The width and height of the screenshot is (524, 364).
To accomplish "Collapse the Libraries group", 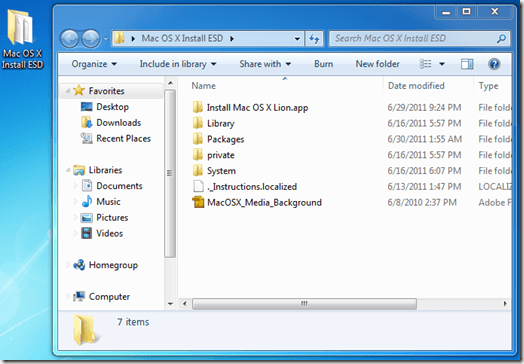I will point(68,170).
